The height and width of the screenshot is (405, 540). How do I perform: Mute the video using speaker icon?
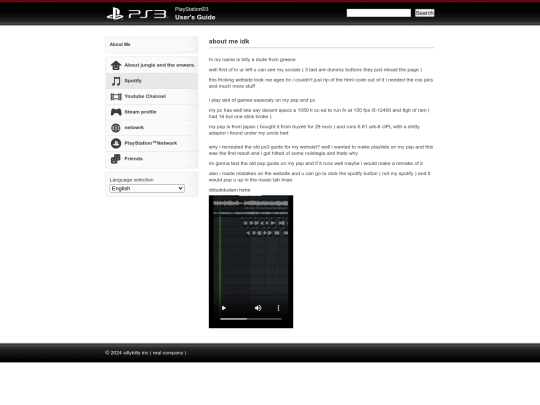click(x=258, y=308)
